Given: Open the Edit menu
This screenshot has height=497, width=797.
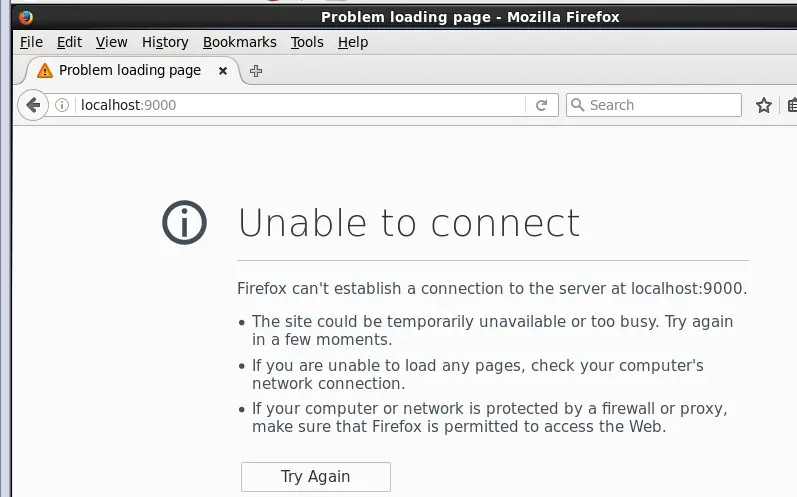Looking at the screenshot, I should click(x=69, y=42).
